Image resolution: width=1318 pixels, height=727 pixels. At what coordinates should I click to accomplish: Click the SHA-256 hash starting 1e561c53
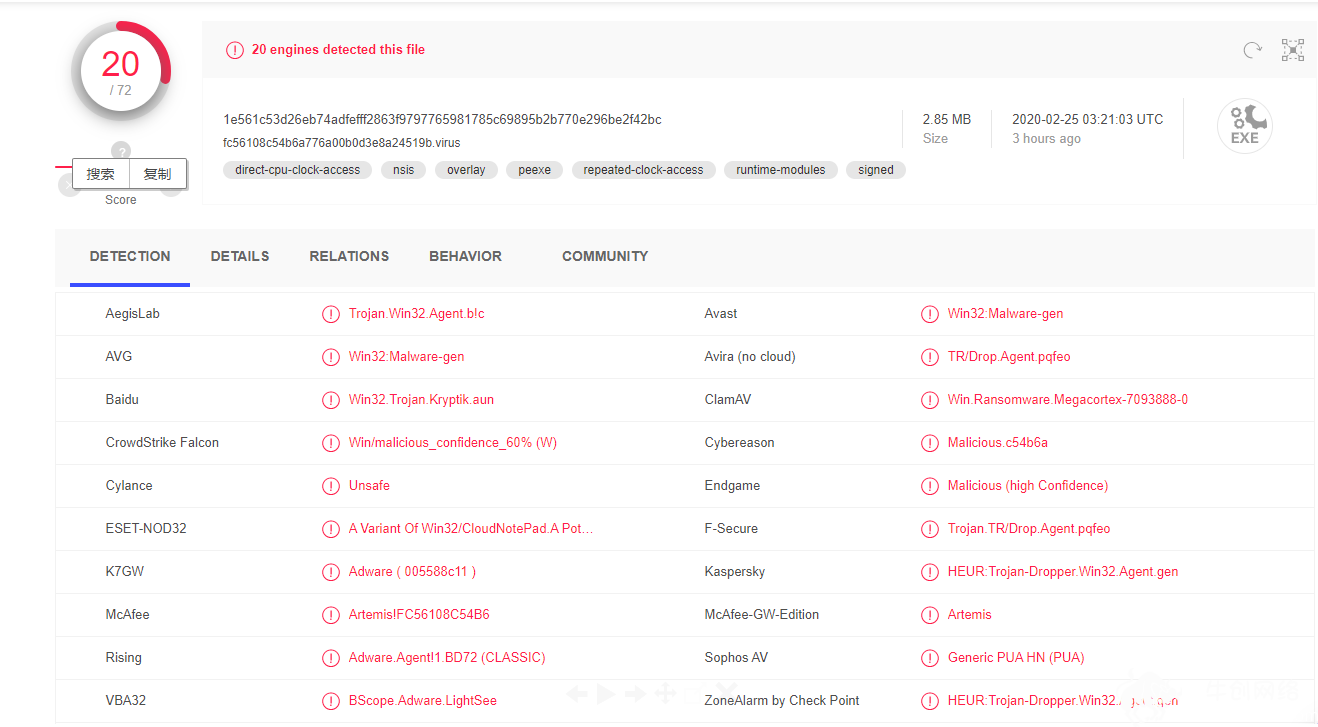(x=442, y=120)
